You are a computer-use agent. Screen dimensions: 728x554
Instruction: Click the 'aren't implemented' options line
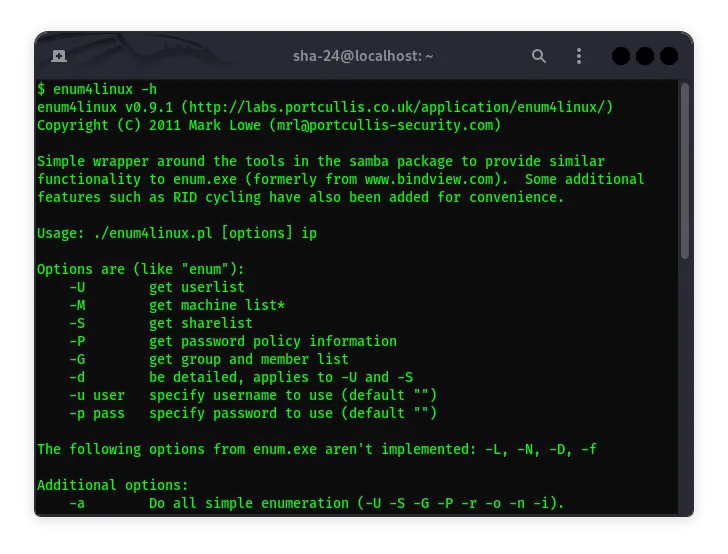pyautogui.click(x=317, y=449)
